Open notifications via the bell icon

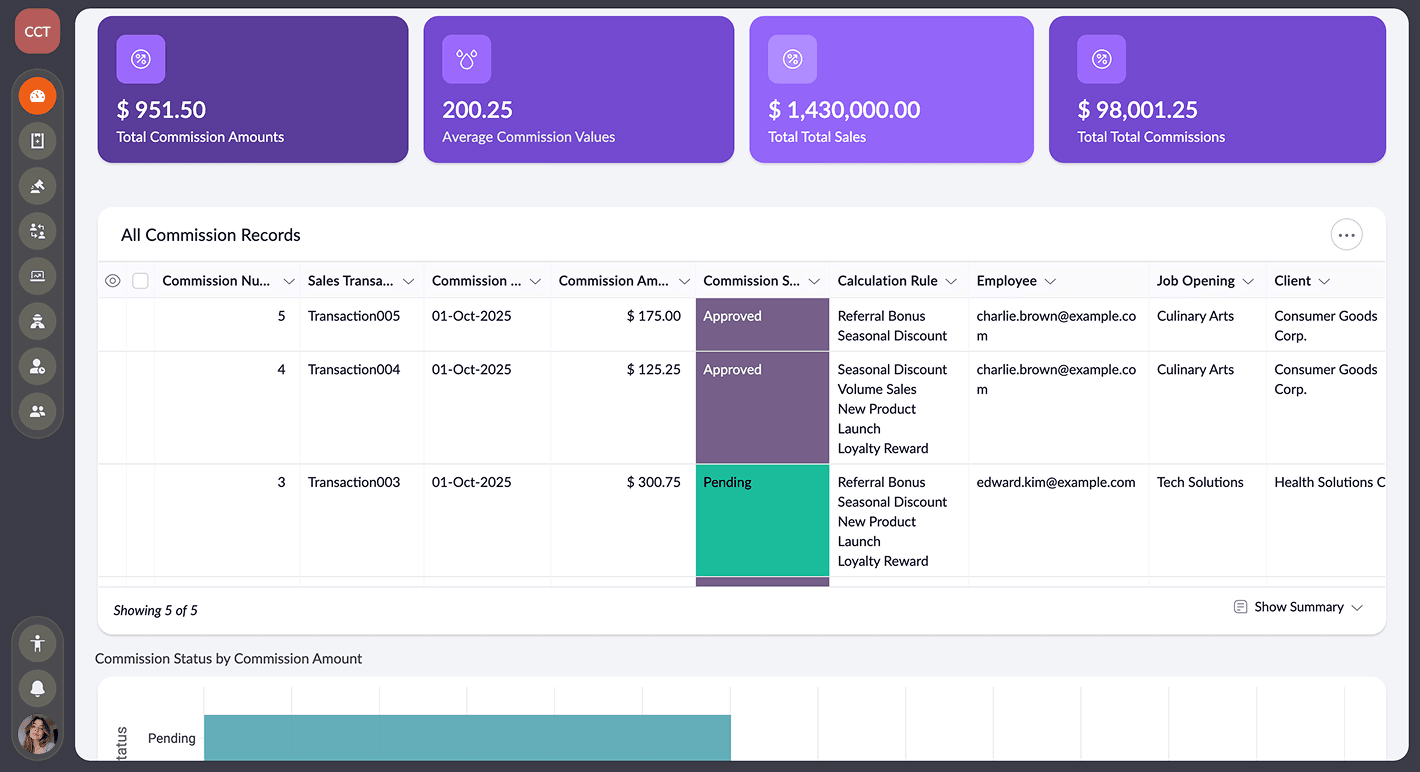[x=37, y=688]
